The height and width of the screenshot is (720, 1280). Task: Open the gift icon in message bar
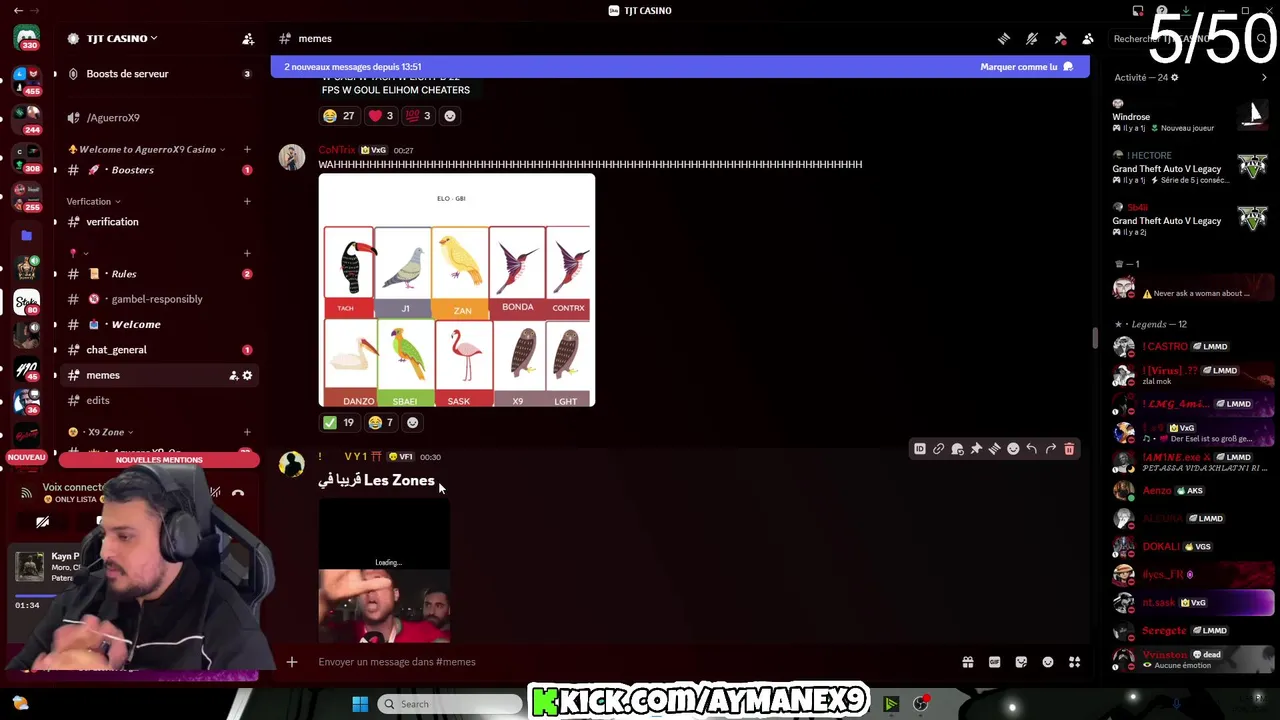pyautogui.click(x=968, y=662)
